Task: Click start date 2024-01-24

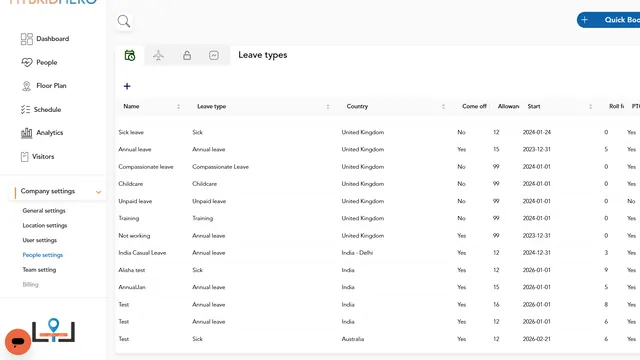Action: point(537,132)
